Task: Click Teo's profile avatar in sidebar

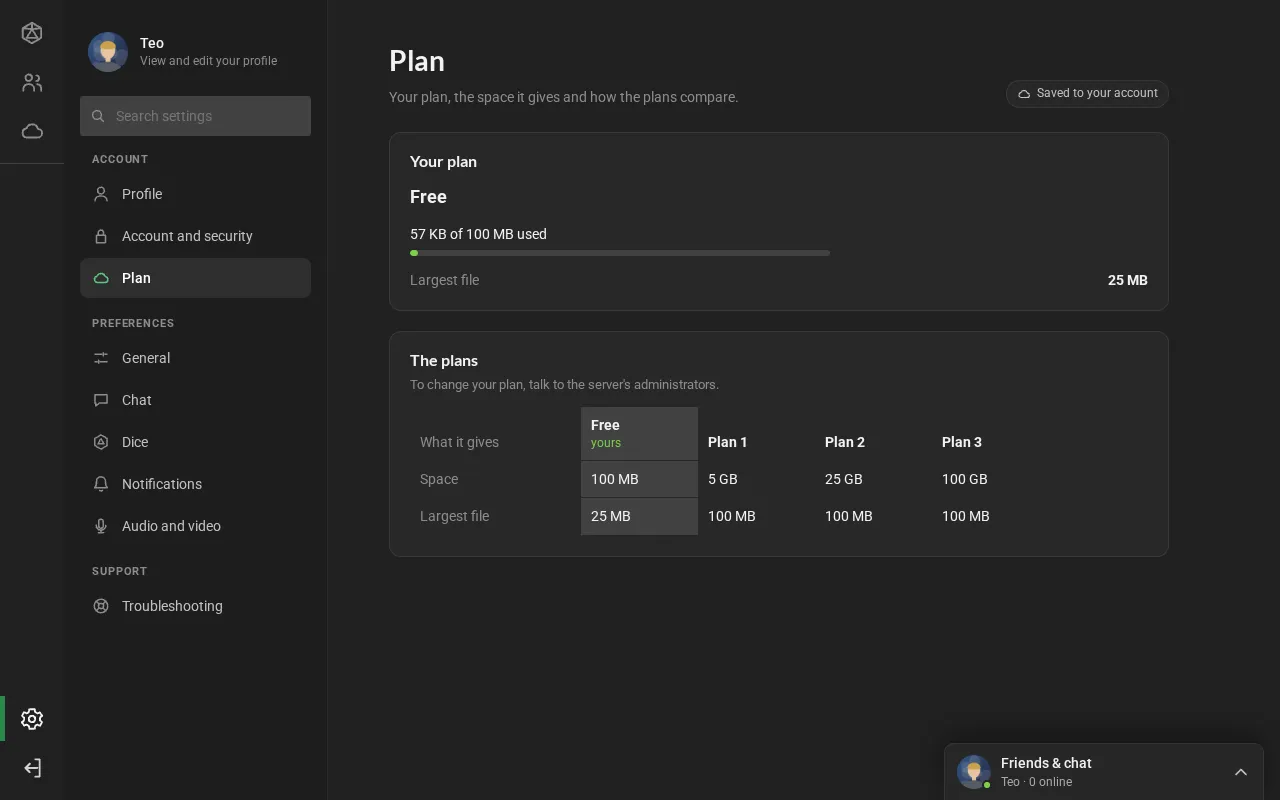Action: click(108, 52)
